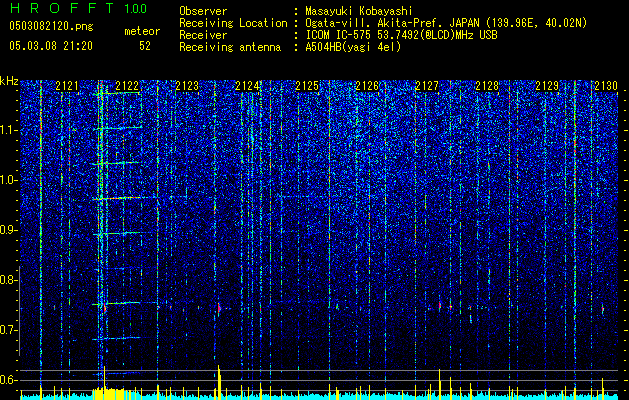
Task: Click the meteor count value 52
Action: click(x=145, y=46)
